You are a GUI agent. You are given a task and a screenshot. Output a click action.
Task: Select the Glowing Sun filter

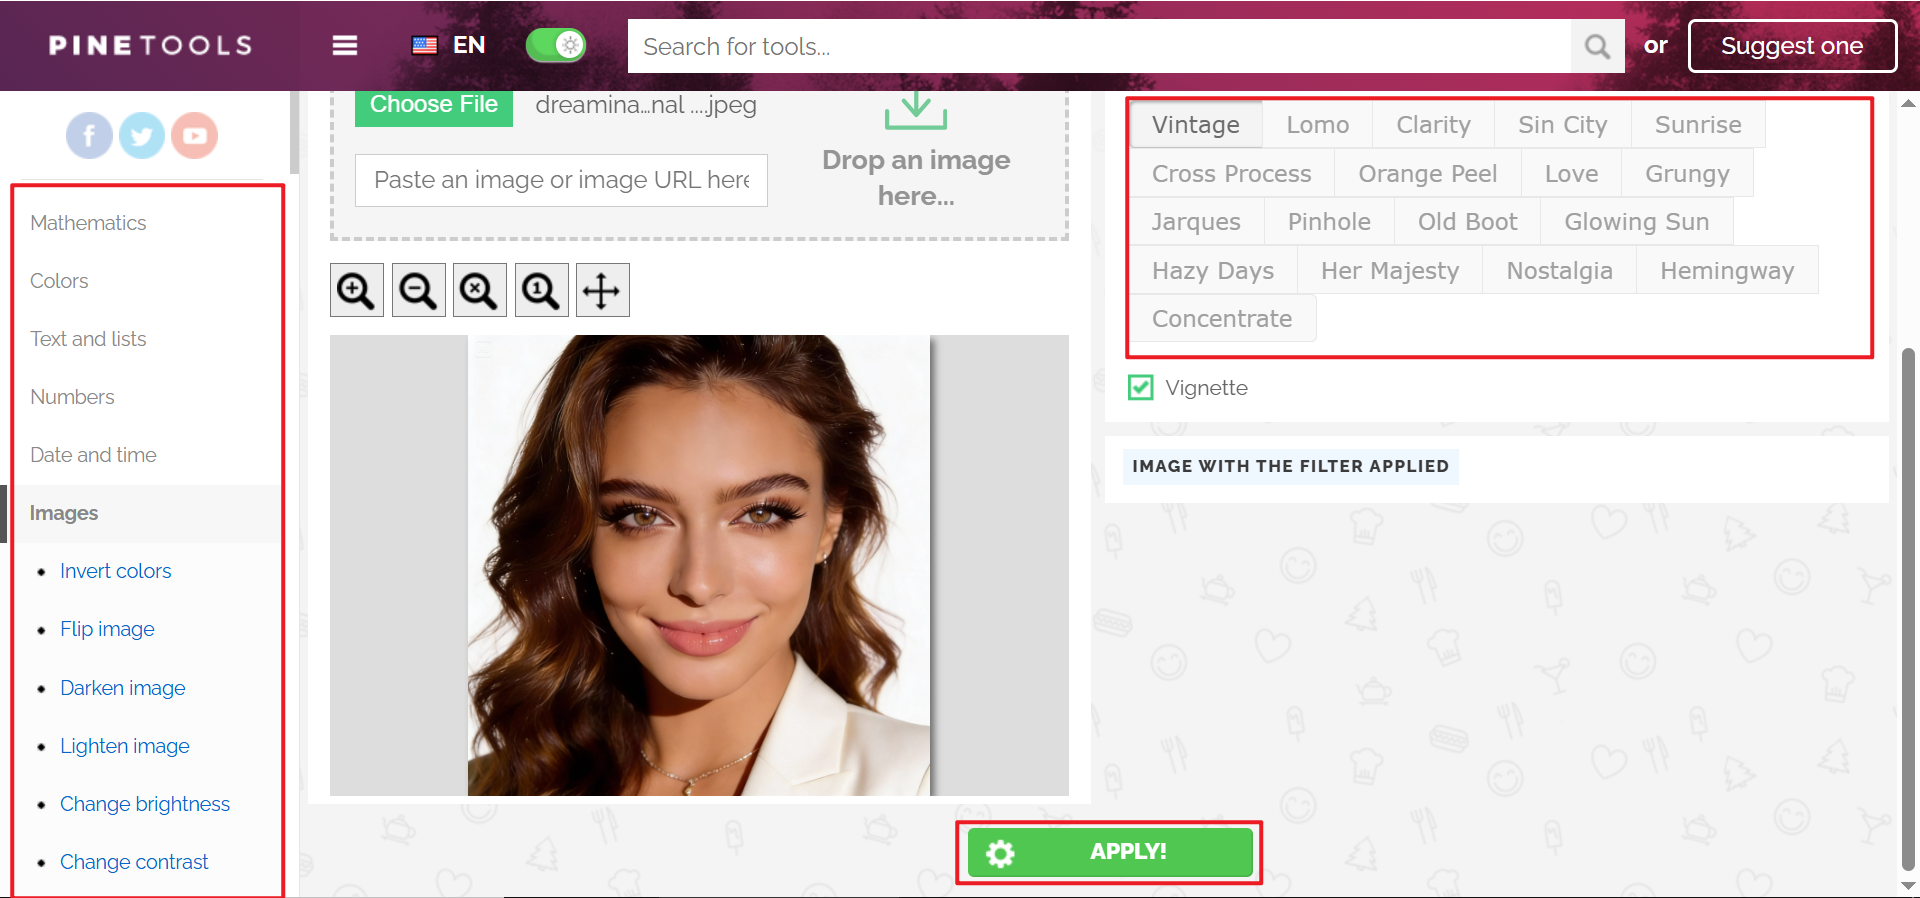pos(1637,222)
